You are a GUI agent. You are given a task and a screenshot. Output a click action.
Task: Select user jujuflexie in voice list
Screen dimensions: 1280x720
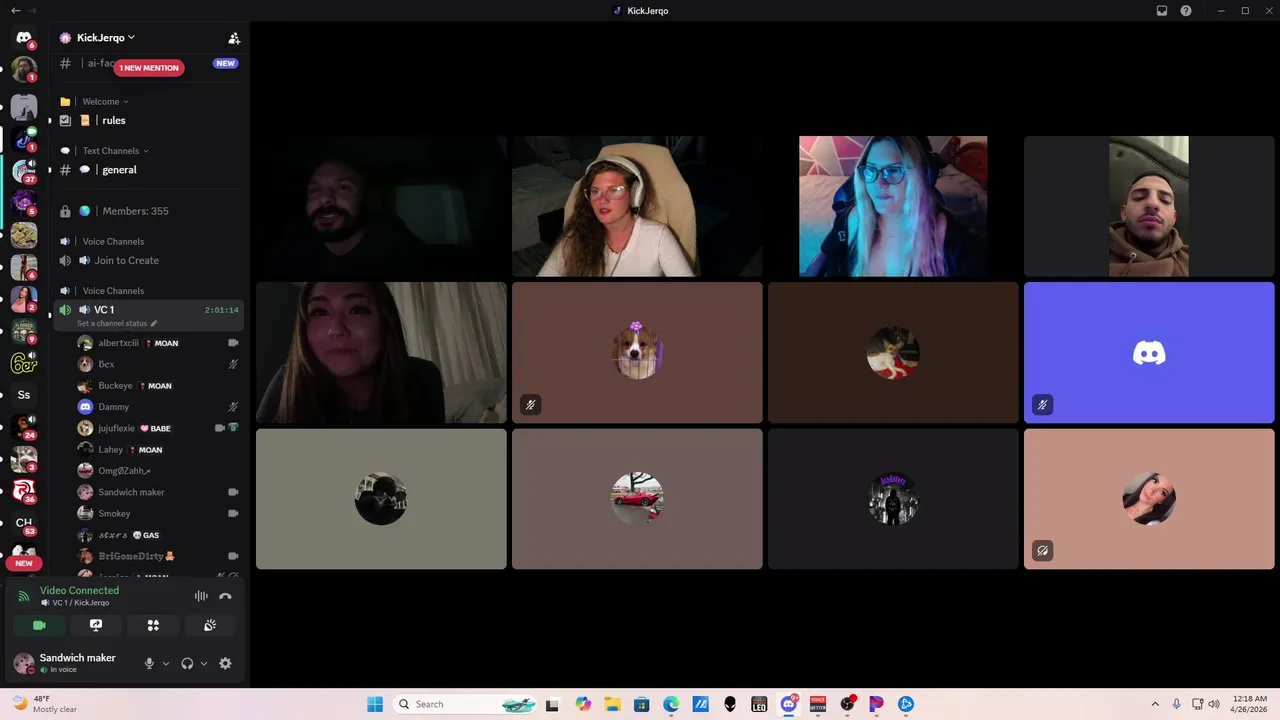pos(158,428)
